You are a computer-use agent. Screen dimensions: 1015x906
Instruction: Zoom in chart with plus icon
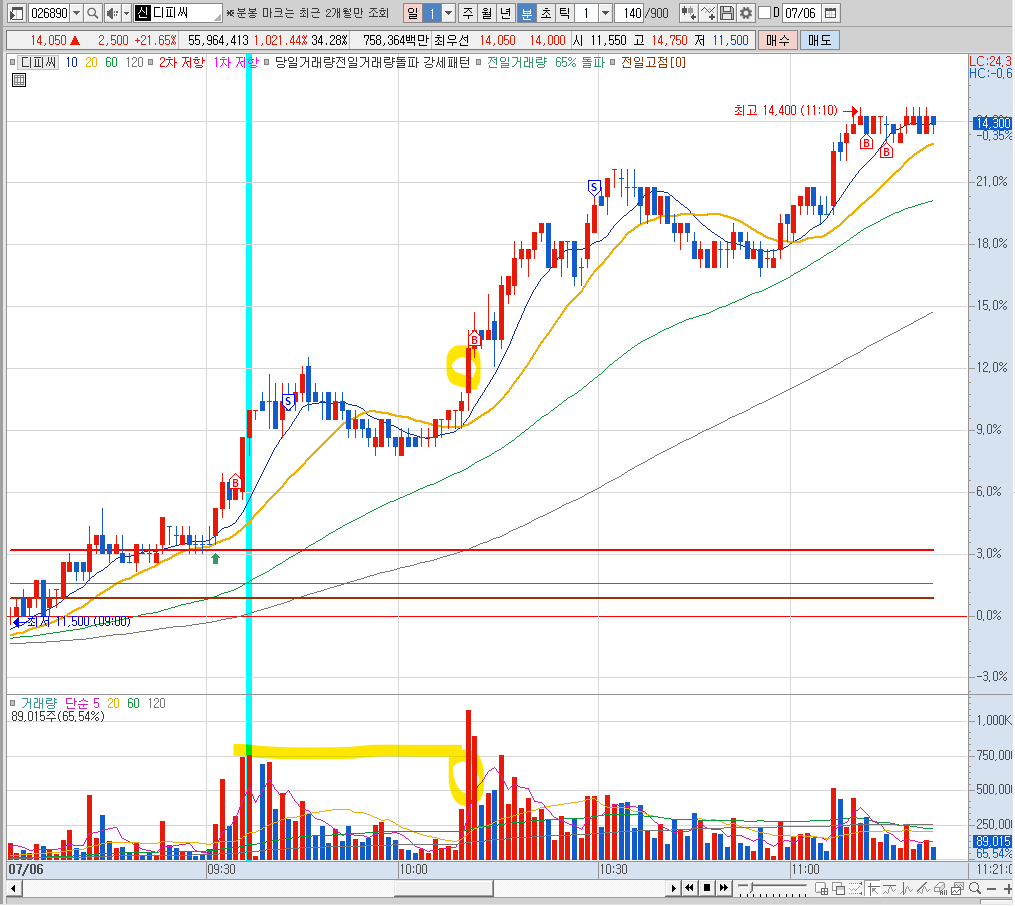(x=1007, y=889)
